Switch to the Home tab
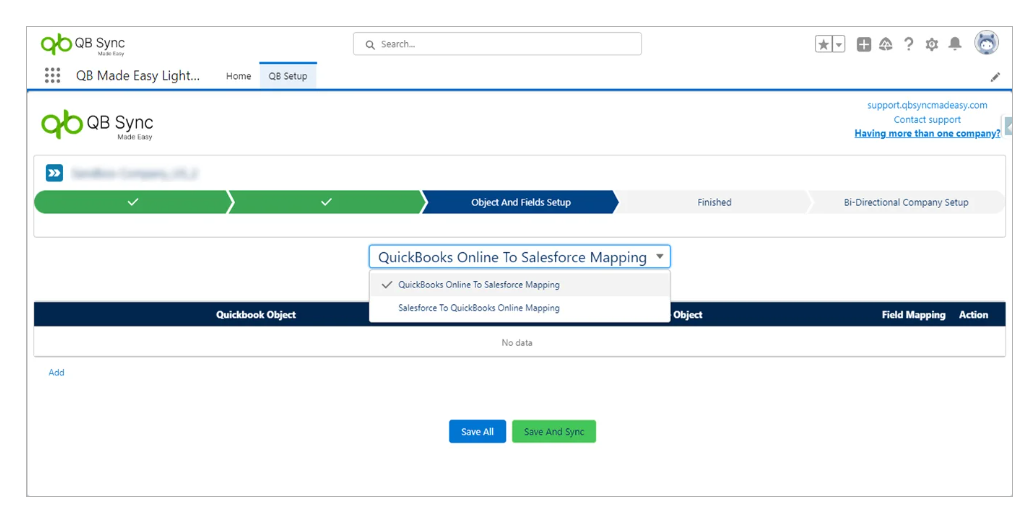 (x=238, y=76)
